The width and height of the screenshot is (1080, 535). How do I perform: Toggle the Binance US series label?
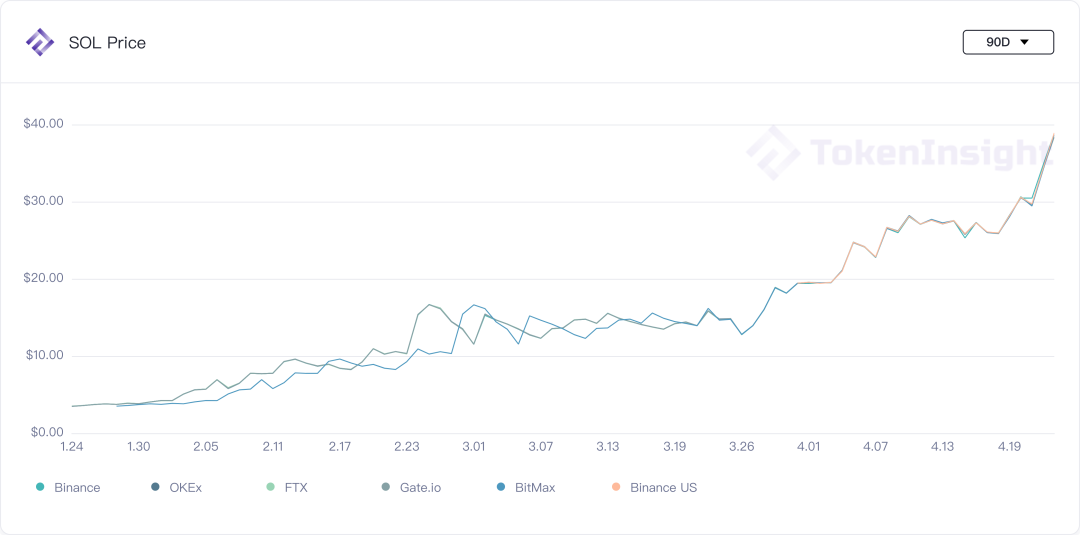[663, 488]
